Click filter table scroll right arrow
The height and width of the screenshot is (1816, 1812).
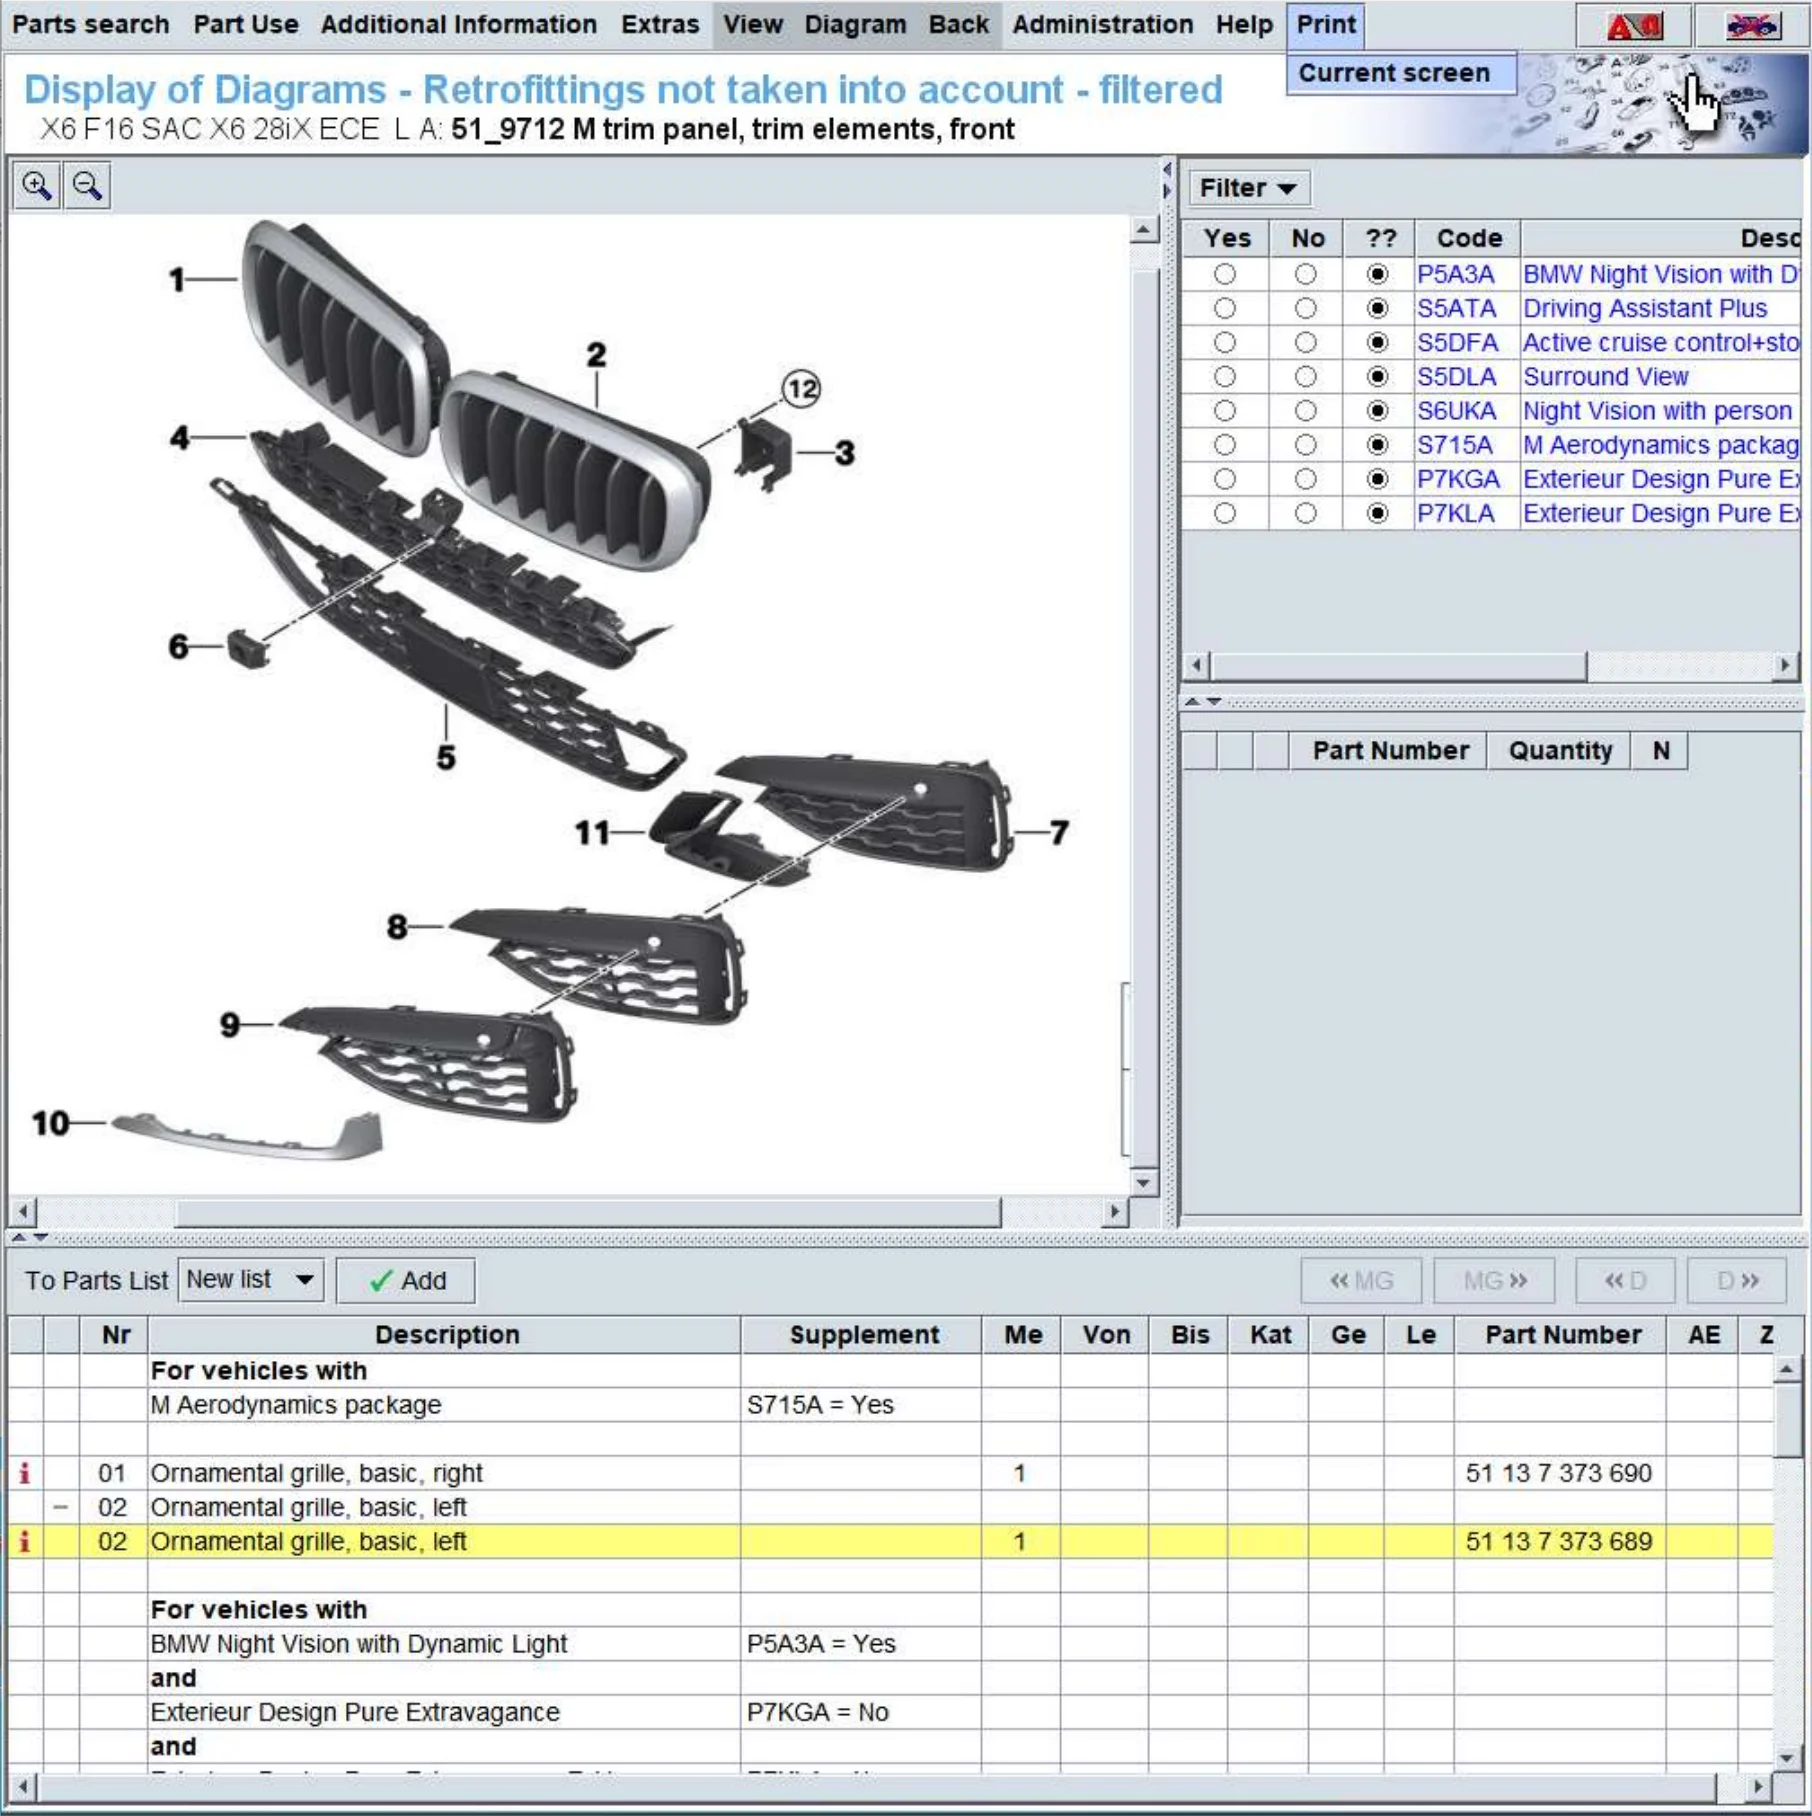[x=1786, y=665]
